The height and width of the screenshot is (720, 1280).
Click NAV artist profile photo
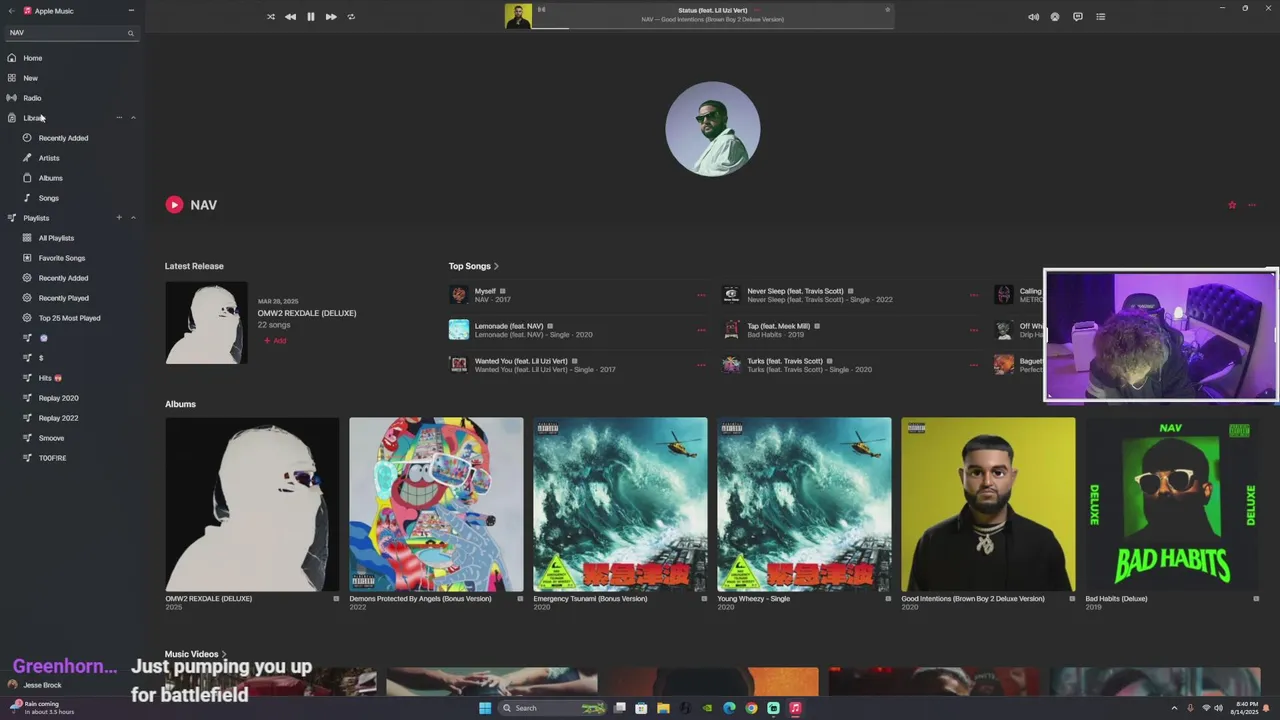click(712, 129)
